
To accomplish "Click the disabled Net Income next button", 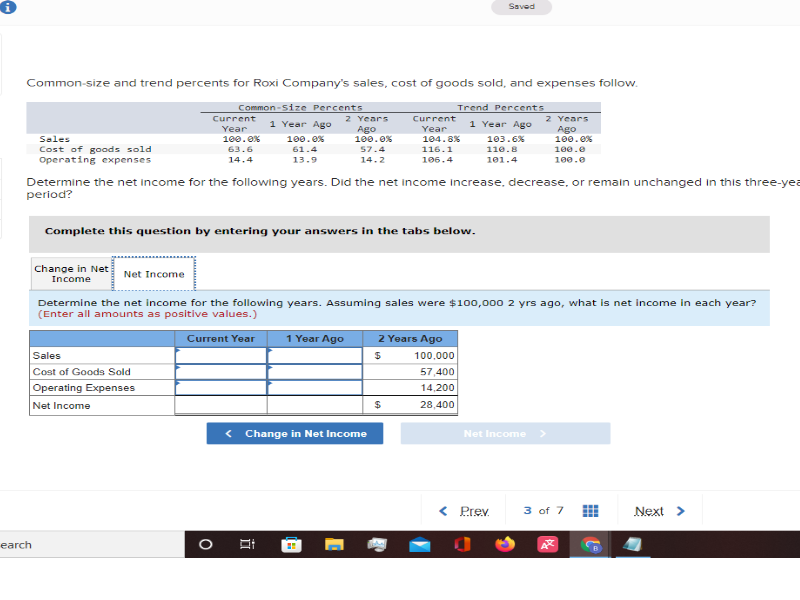I will pyautogui.click(x=505, y=433).
